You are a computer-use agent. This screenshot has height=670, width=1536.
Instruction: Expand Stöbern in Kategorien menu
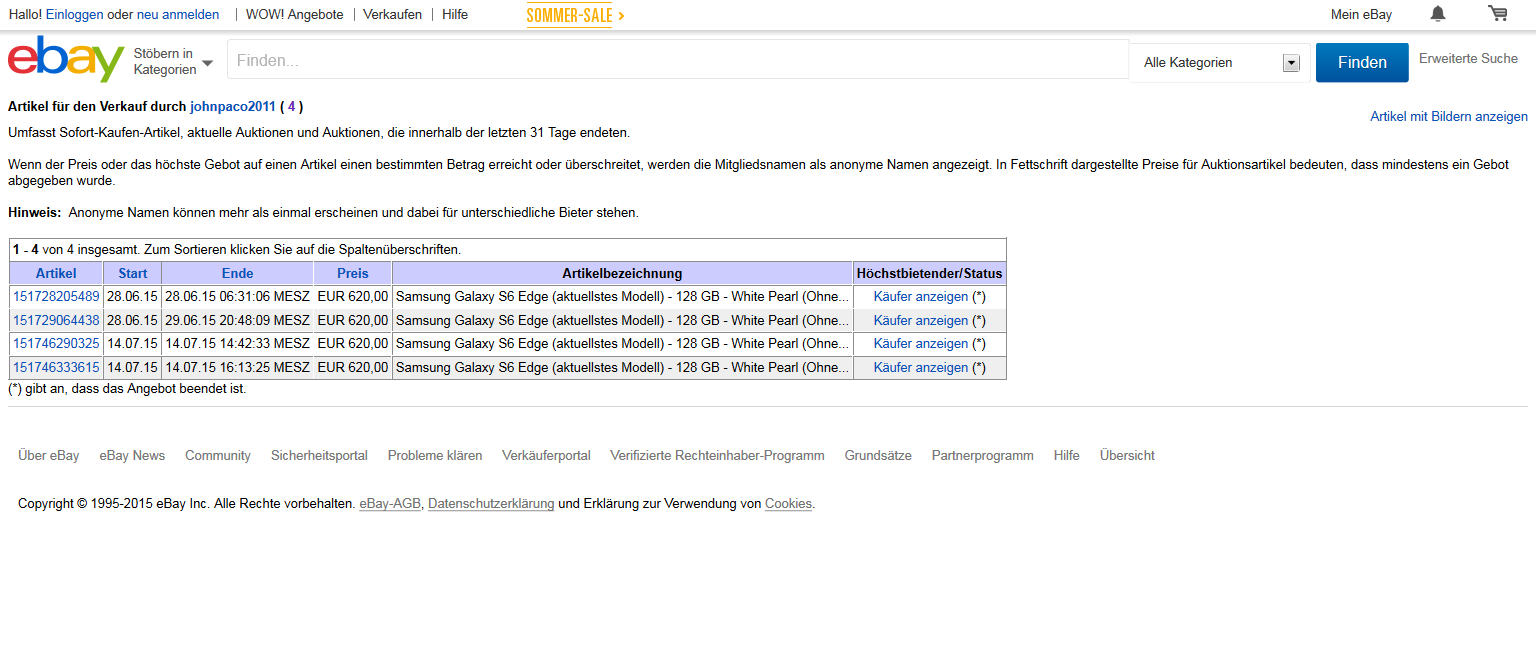[x=173, y=62]
